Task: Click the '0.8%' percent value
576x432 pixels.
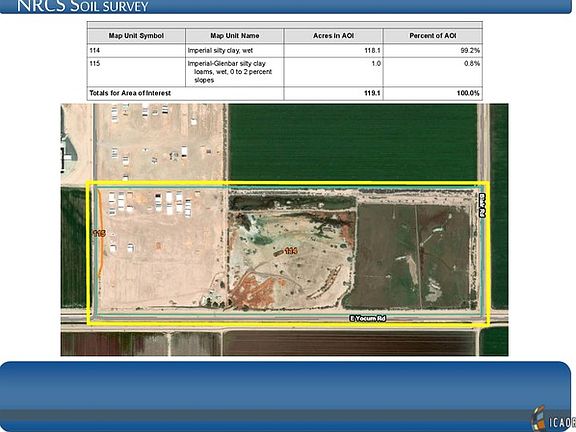Action: coord(472,64)
